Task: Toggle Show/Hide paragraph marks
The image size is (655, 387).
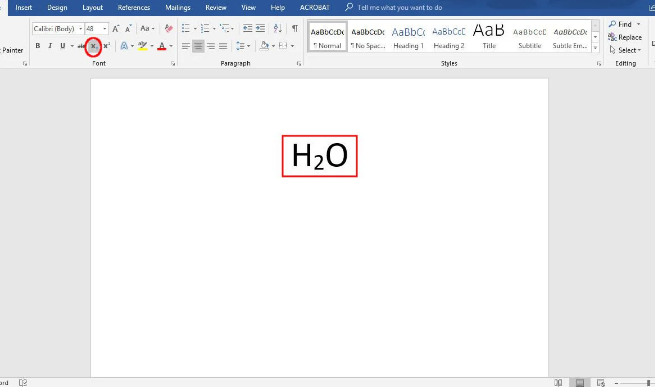Action: pyautogui.click(x=295, y=28)
